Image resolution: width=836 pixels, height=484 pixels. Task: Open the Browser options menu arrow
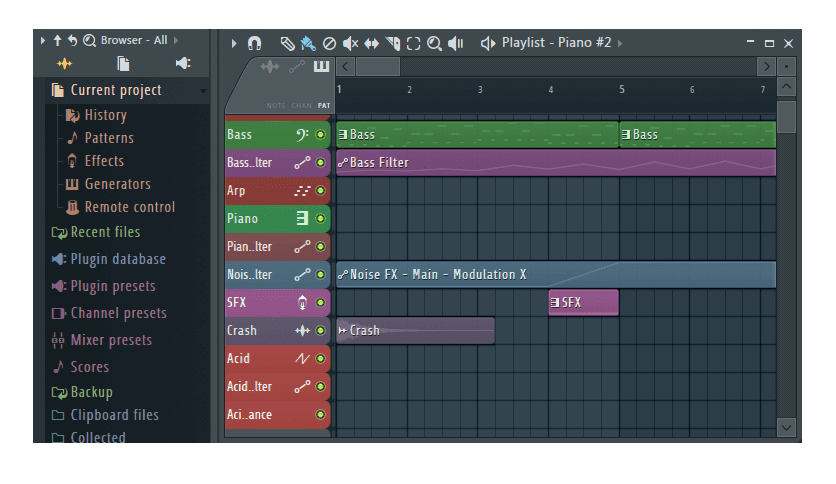[x=42, y=40]
